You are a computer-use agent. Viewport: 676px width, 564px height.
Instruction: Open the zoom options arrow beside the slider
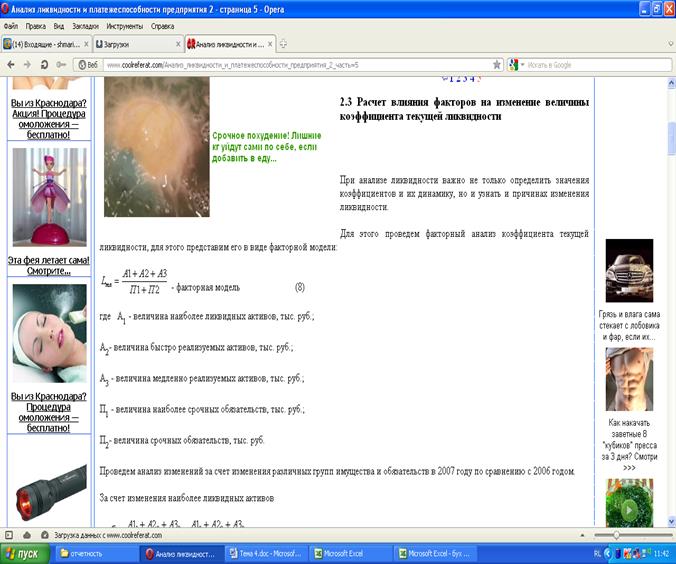pos(582,535)
